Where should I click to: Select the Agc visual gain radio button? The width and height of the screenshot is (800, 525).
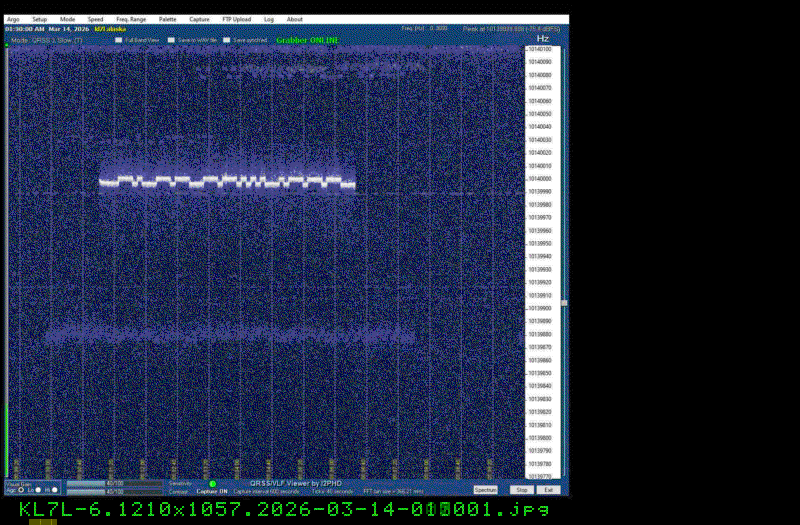tap(21, 490)
